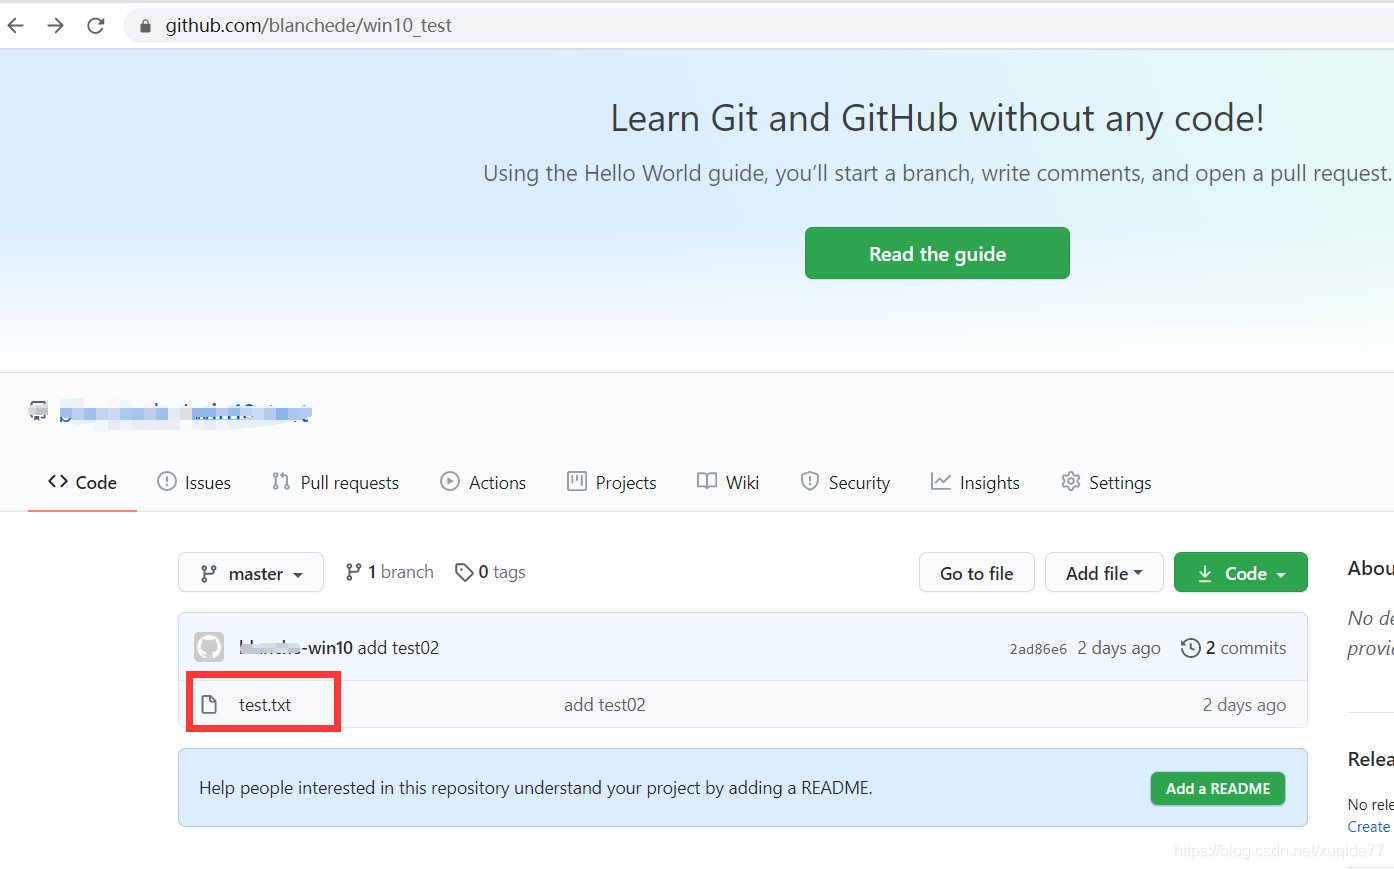Viewport: 1394px width, 869px height.
Task: Click the committer avatar icon
Action: [209, 647]
